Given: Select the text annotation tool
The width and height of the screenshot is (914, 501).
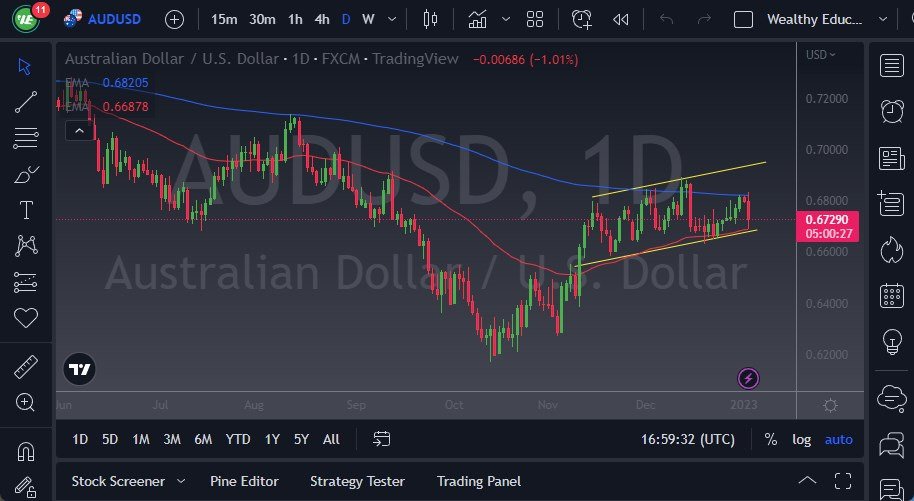Looking at the screenshot, I should pos(26,210).
